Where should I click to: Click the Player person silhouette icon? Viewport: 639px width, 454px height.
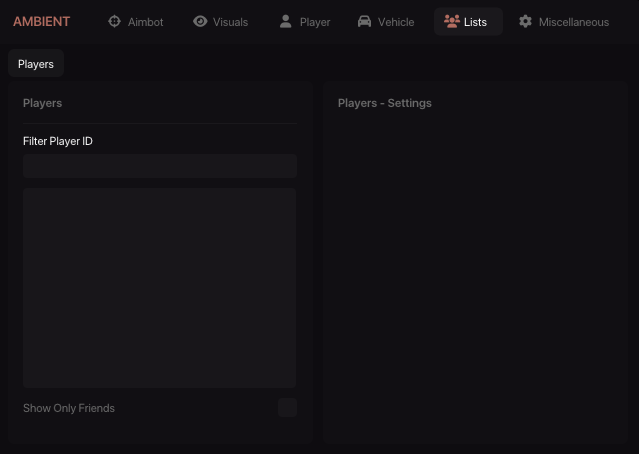pyautogui.click(x=286, y=22)
